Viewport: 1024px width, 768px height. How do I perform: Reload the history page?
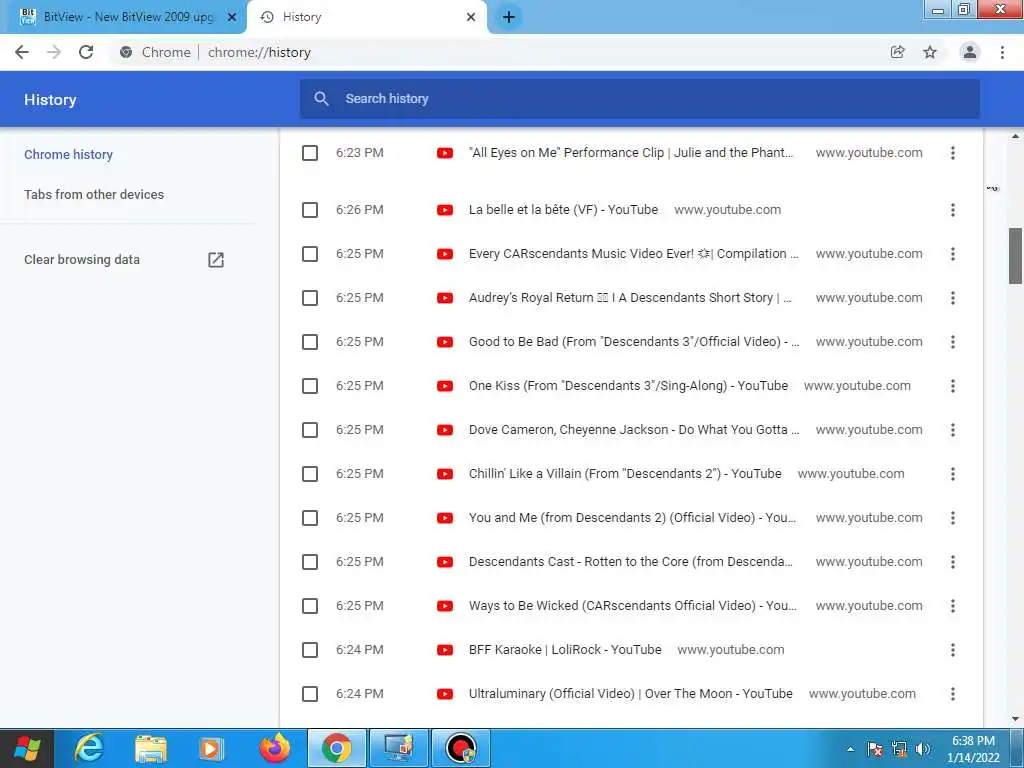click(x=86, y=52)
